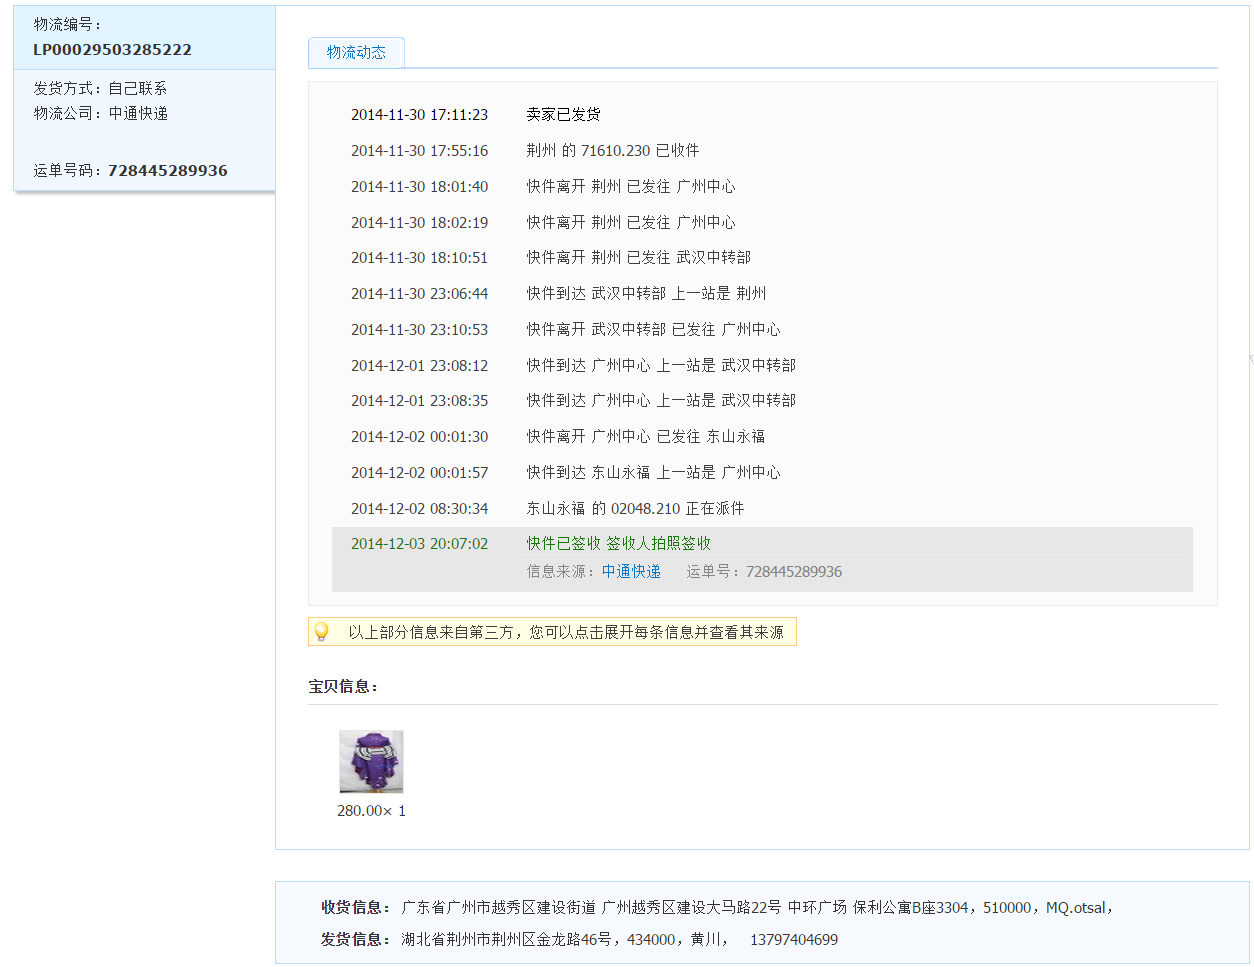Image resolution: width=1254 pixels, height=967 pixels.
Task: Select the 卖家已发货 tracking entry
Action: tap(564, 115)
